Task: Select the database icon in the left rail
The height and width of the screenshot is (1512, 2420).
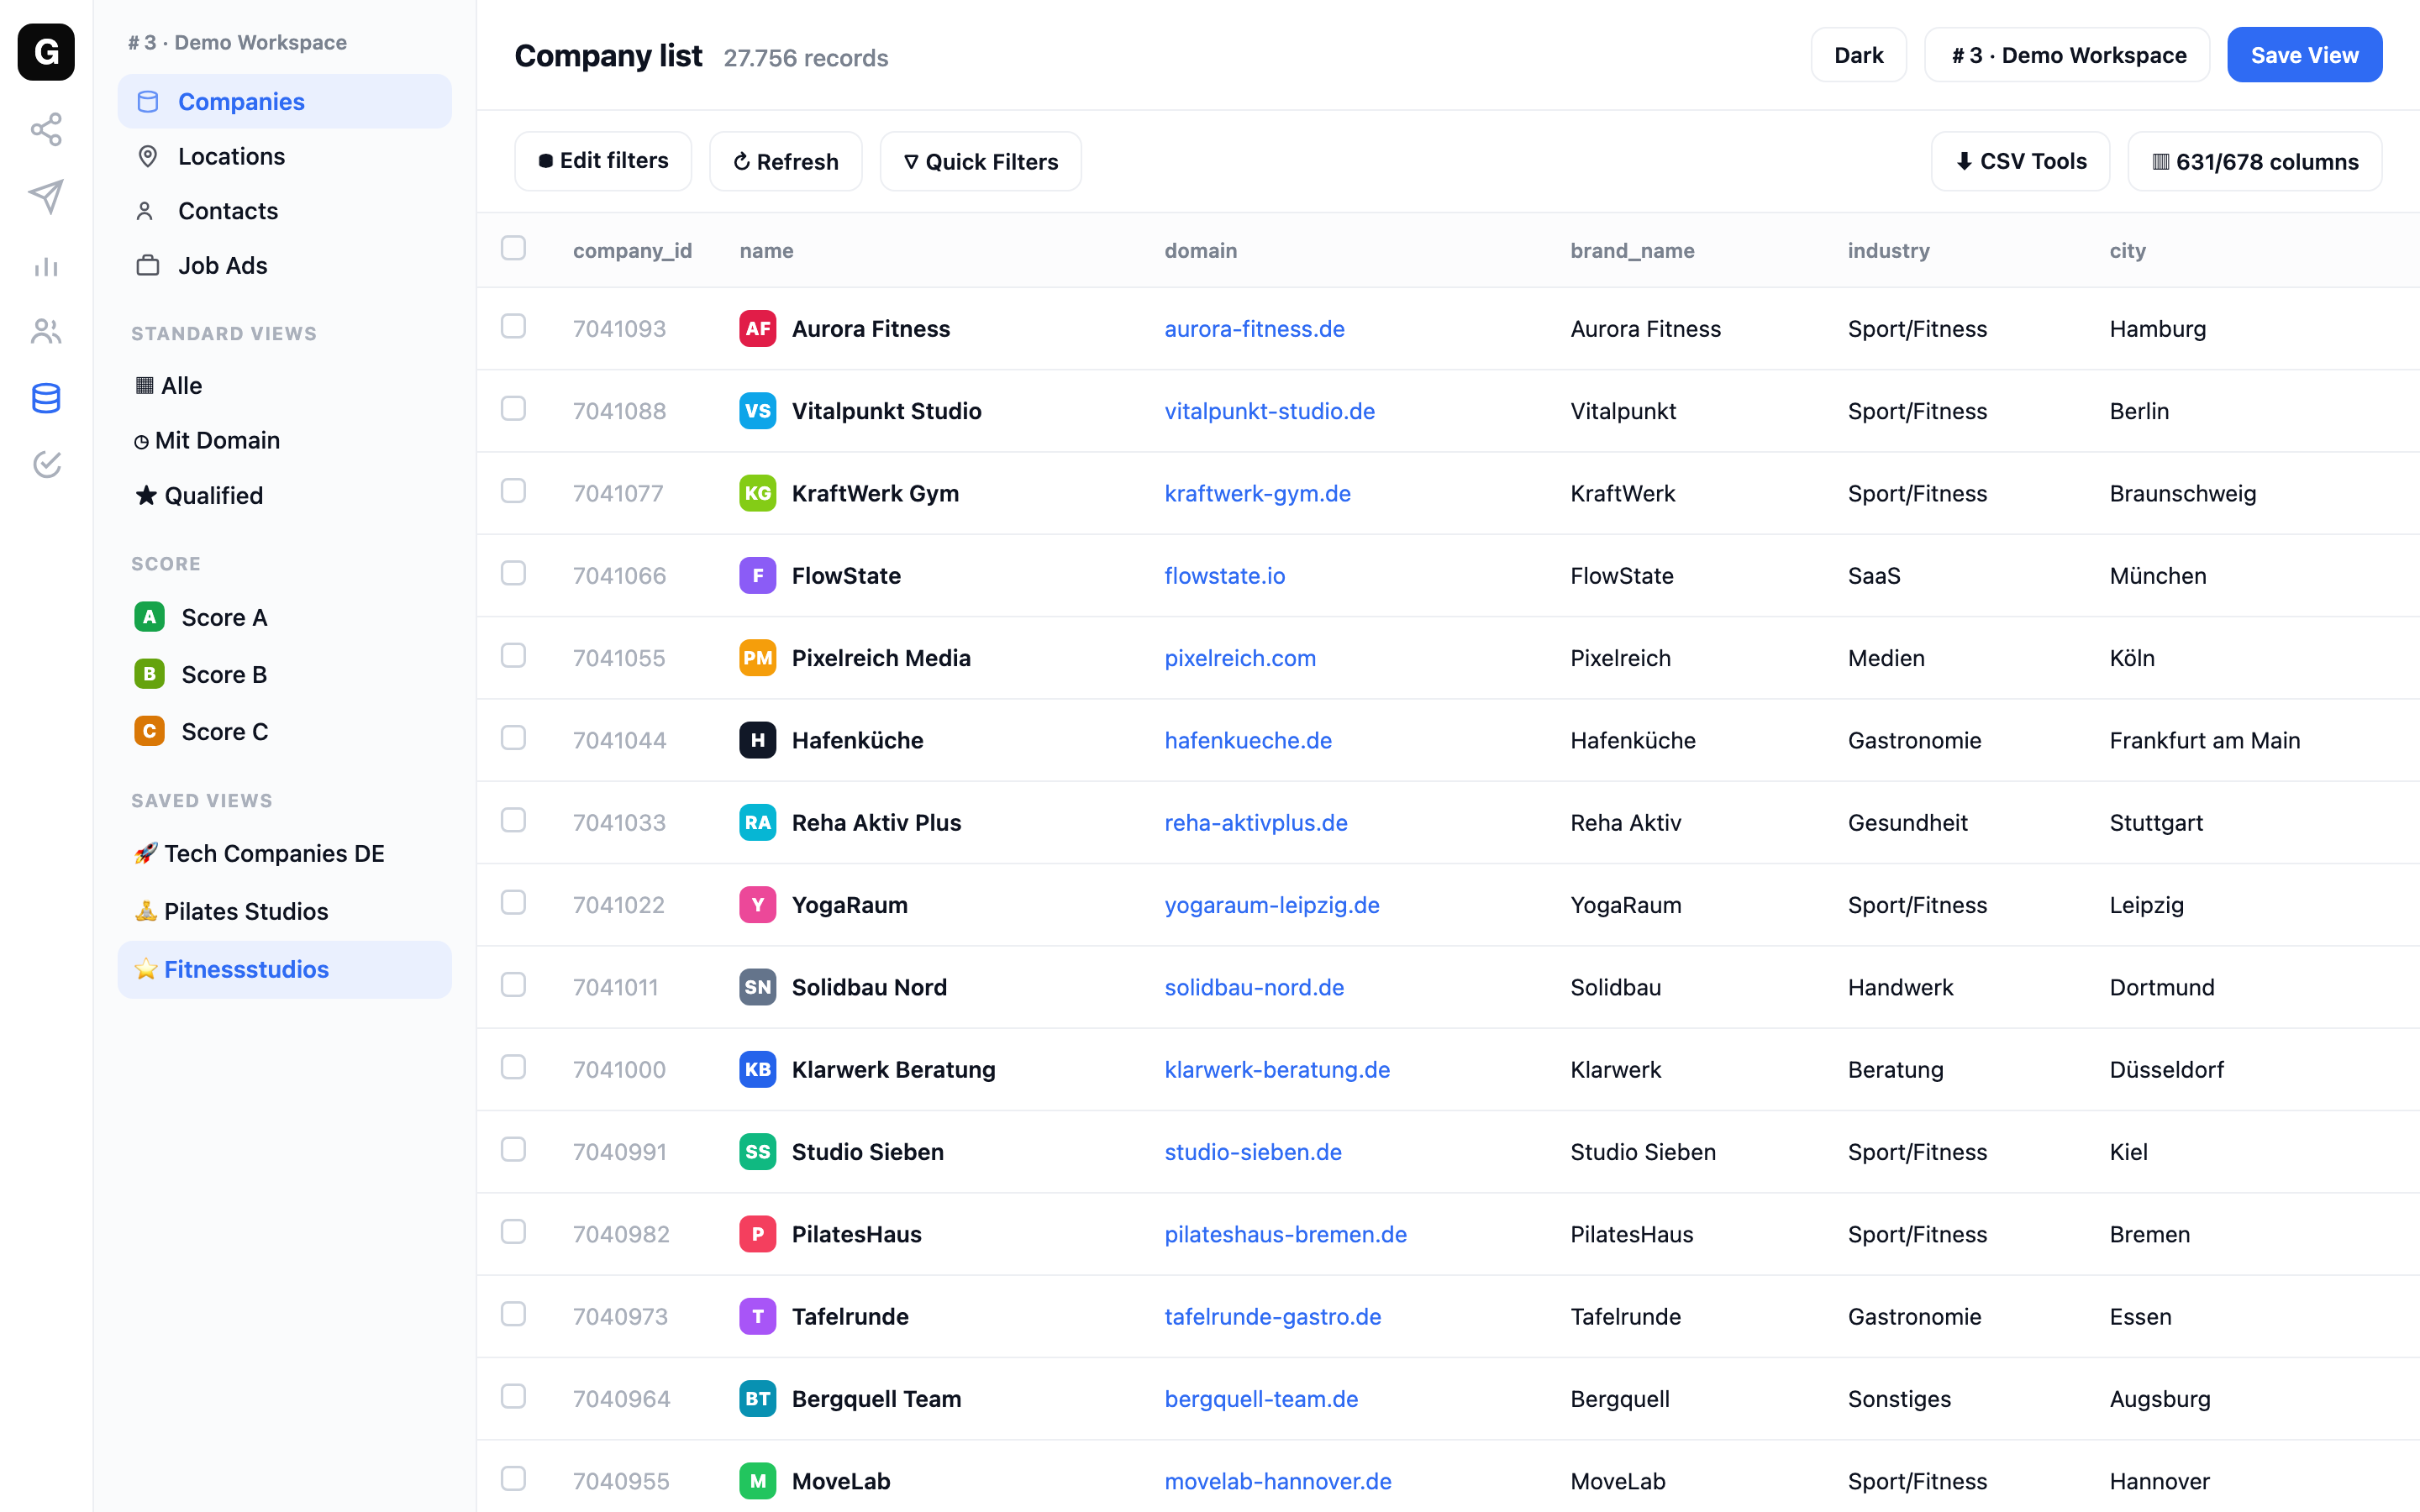Action: click(x=46, y=398)
